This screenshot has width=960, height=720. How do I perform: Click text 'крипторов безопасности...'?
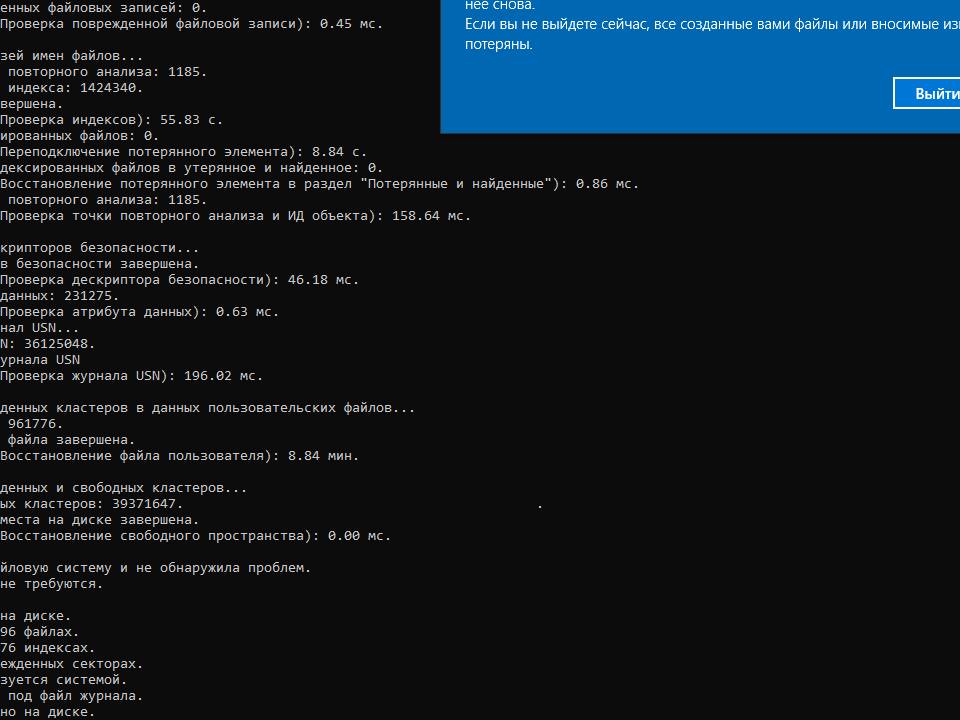pyautogui.click(x=99, y=248)
